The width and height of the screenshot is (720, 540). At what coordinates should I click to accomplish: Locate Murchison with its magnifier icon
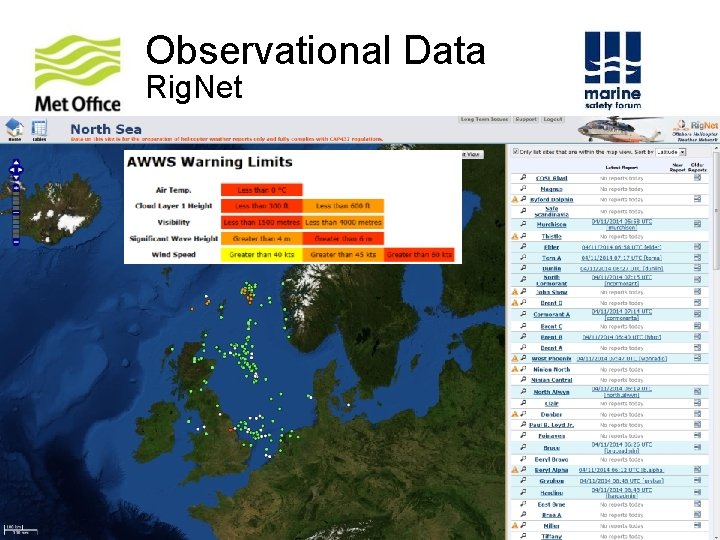click(523, 224)
